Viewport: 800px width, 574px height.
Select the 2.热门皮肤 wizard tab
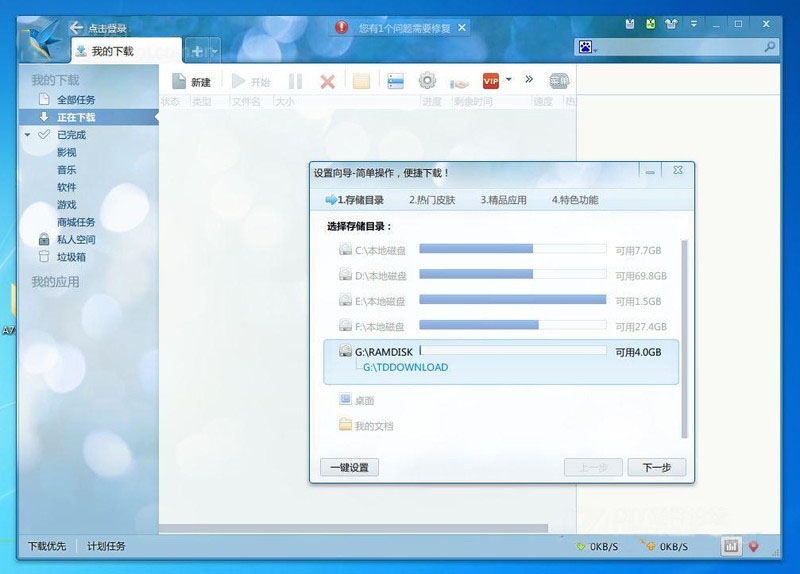[x=432, y=200]
